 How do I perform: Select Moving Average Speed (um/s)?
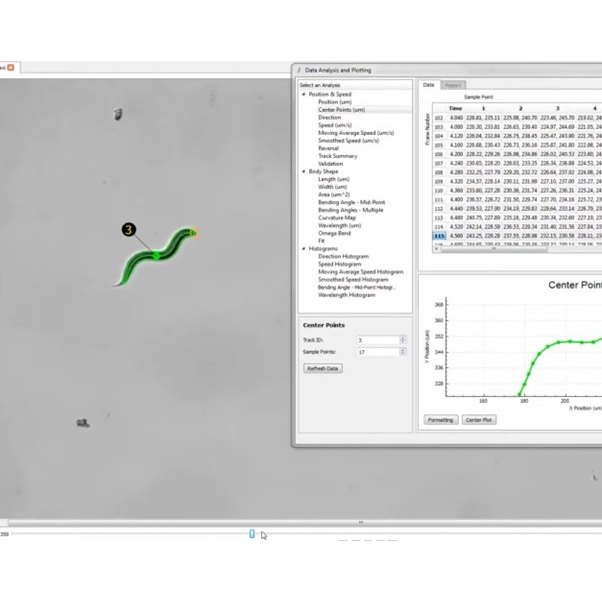coord(356,133)
